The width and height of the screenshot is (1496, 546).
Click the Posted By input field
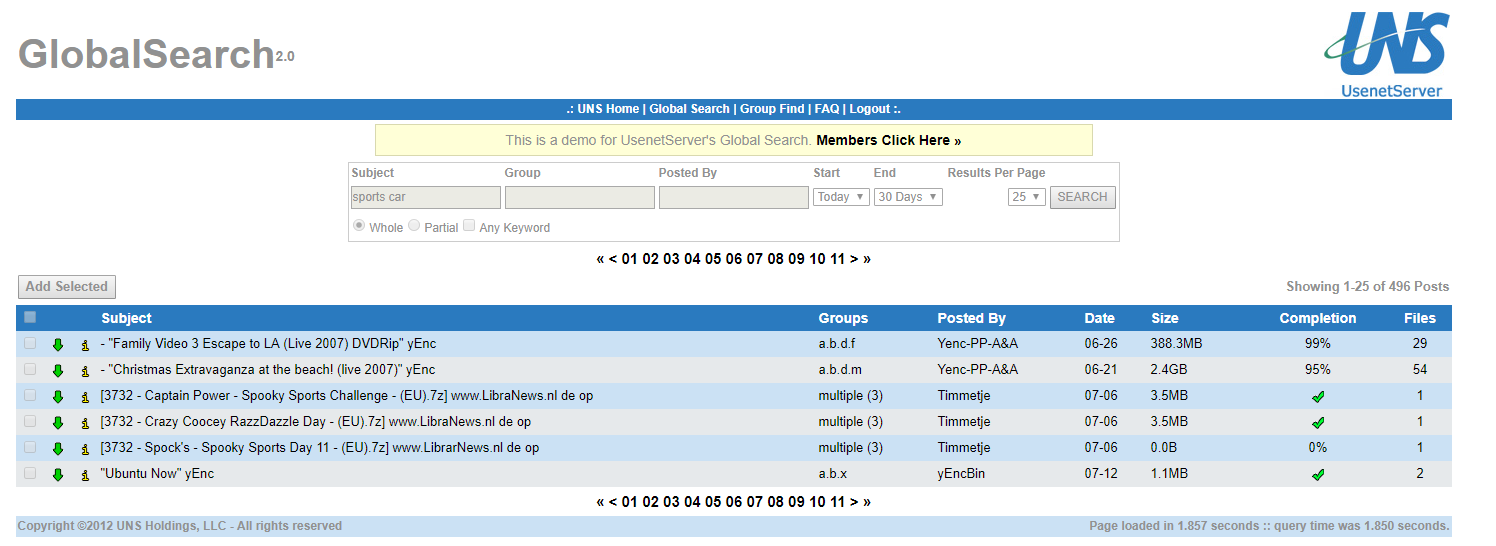click(733, 197)
